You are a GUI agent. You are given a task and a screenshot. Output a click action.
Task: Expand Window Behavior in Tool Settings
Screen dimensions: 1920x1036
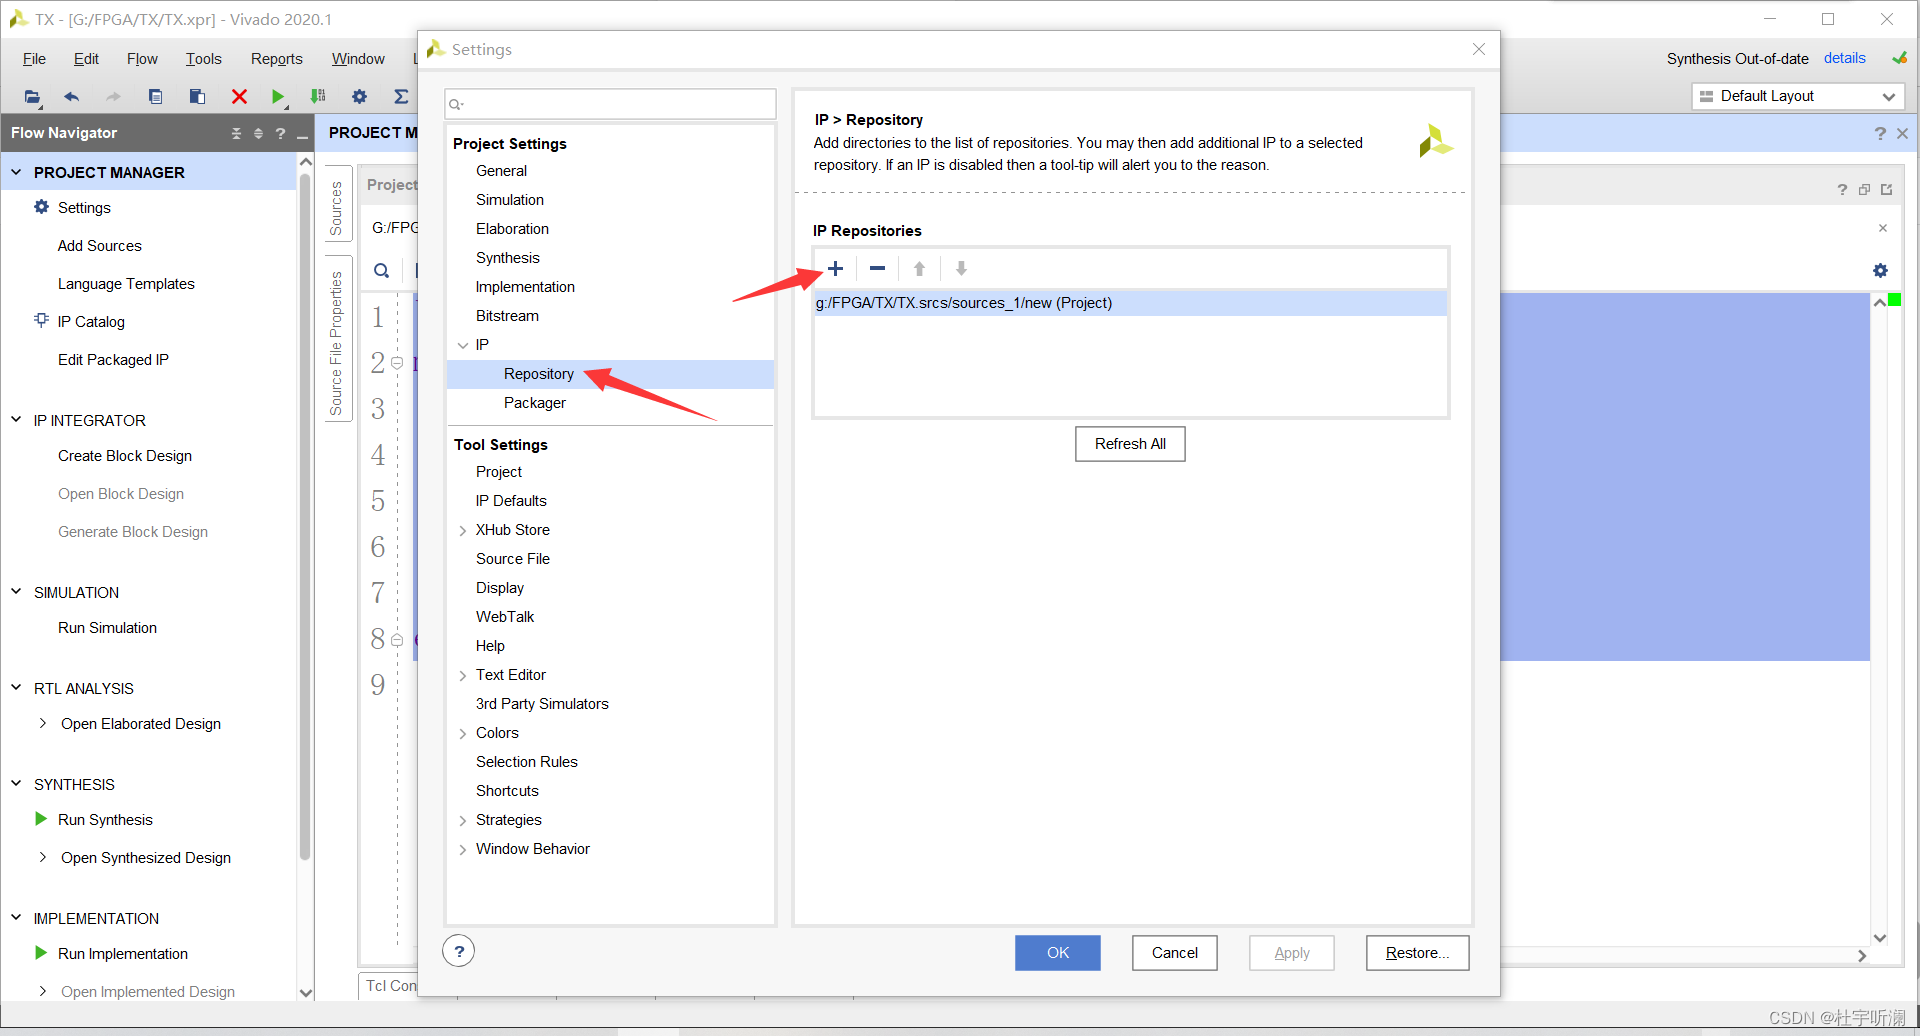pos(463,849)
